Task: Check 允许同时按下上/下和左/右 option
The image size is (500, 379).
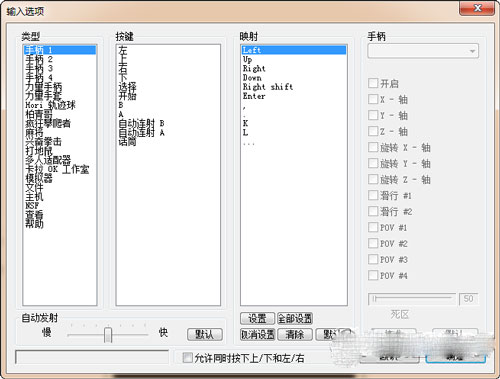Action: click(x=188, y=358)
